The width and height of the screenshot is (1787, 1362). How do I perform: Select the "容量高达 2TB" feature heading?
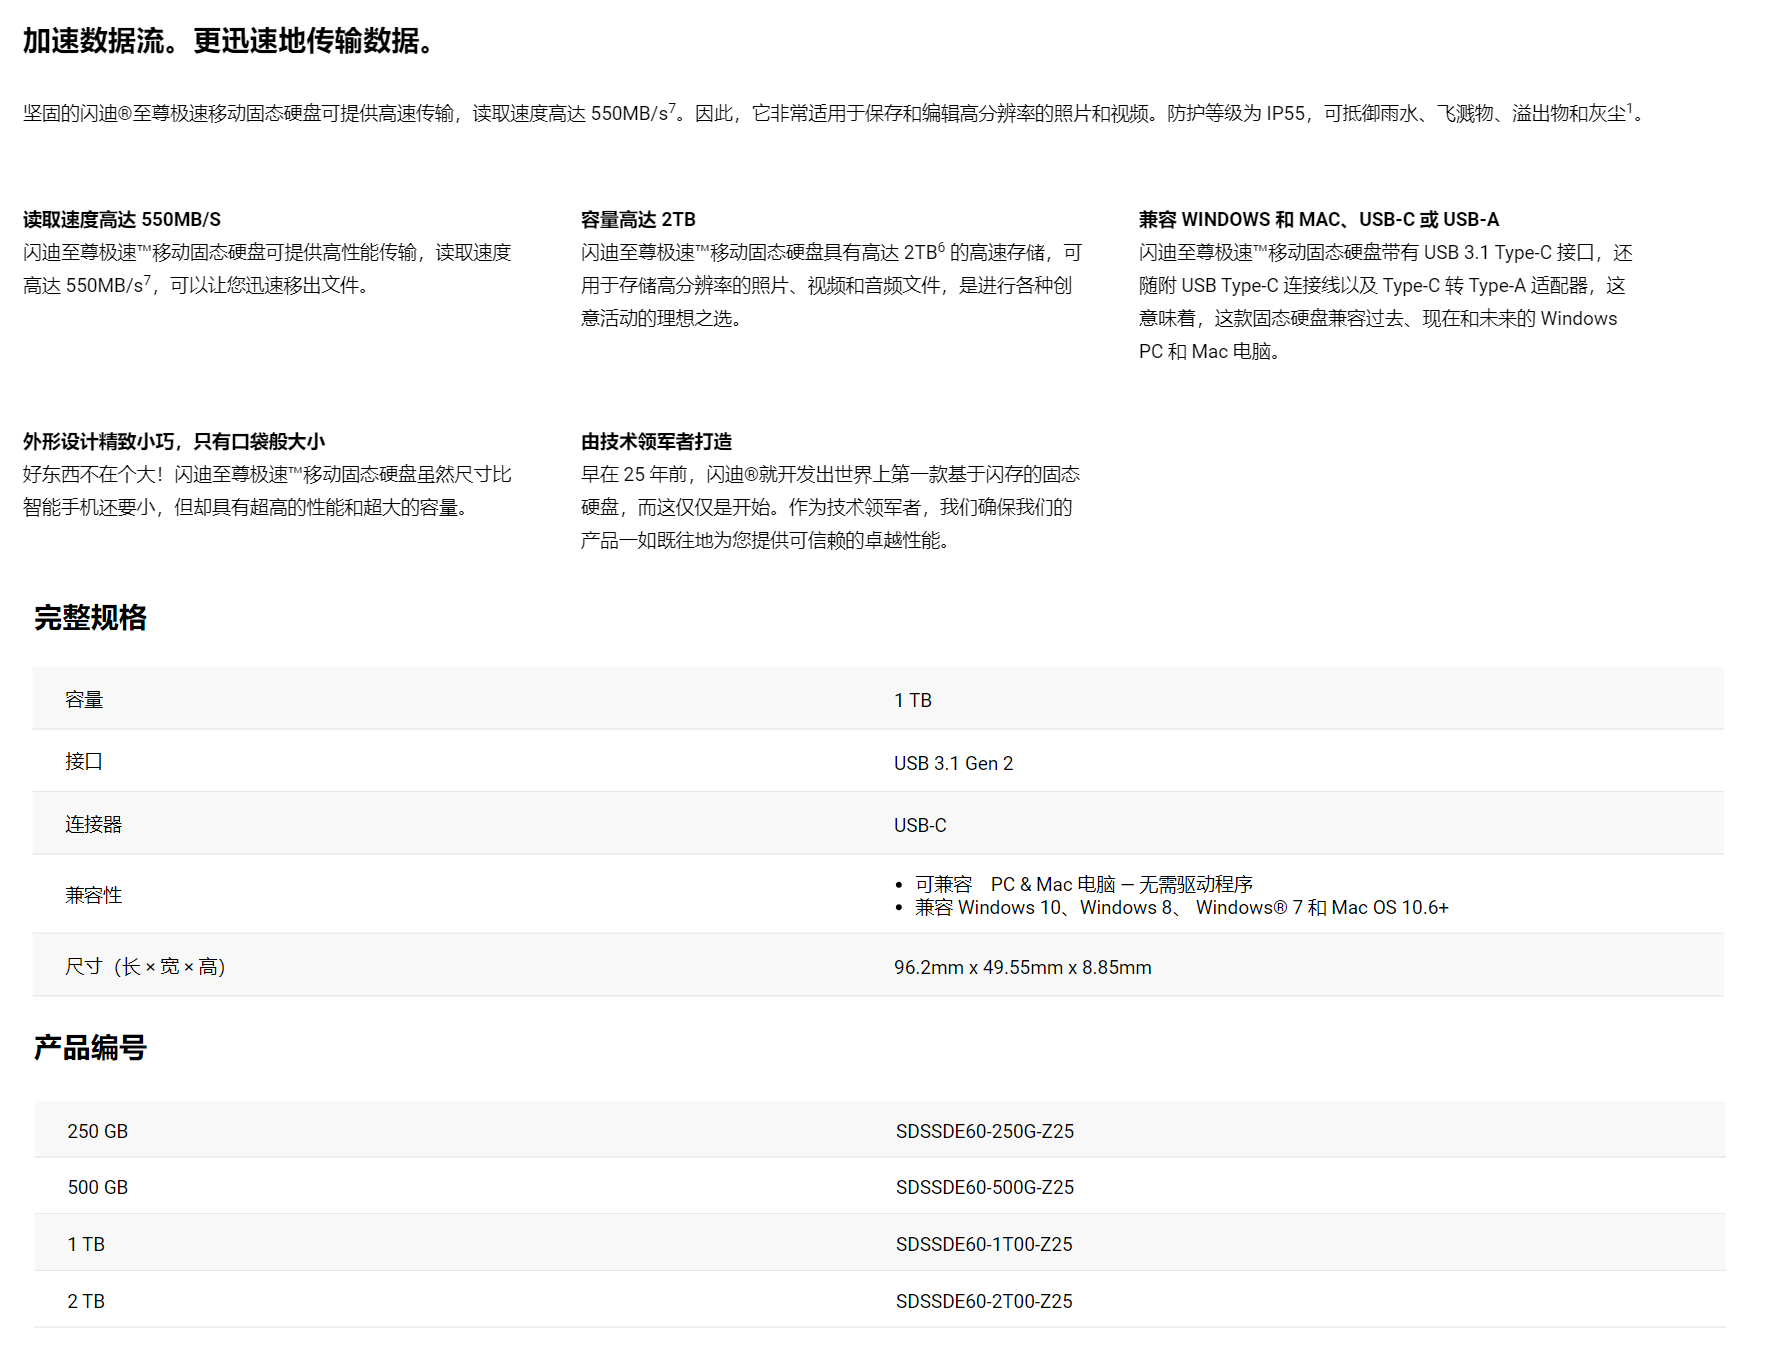[638, 219]
